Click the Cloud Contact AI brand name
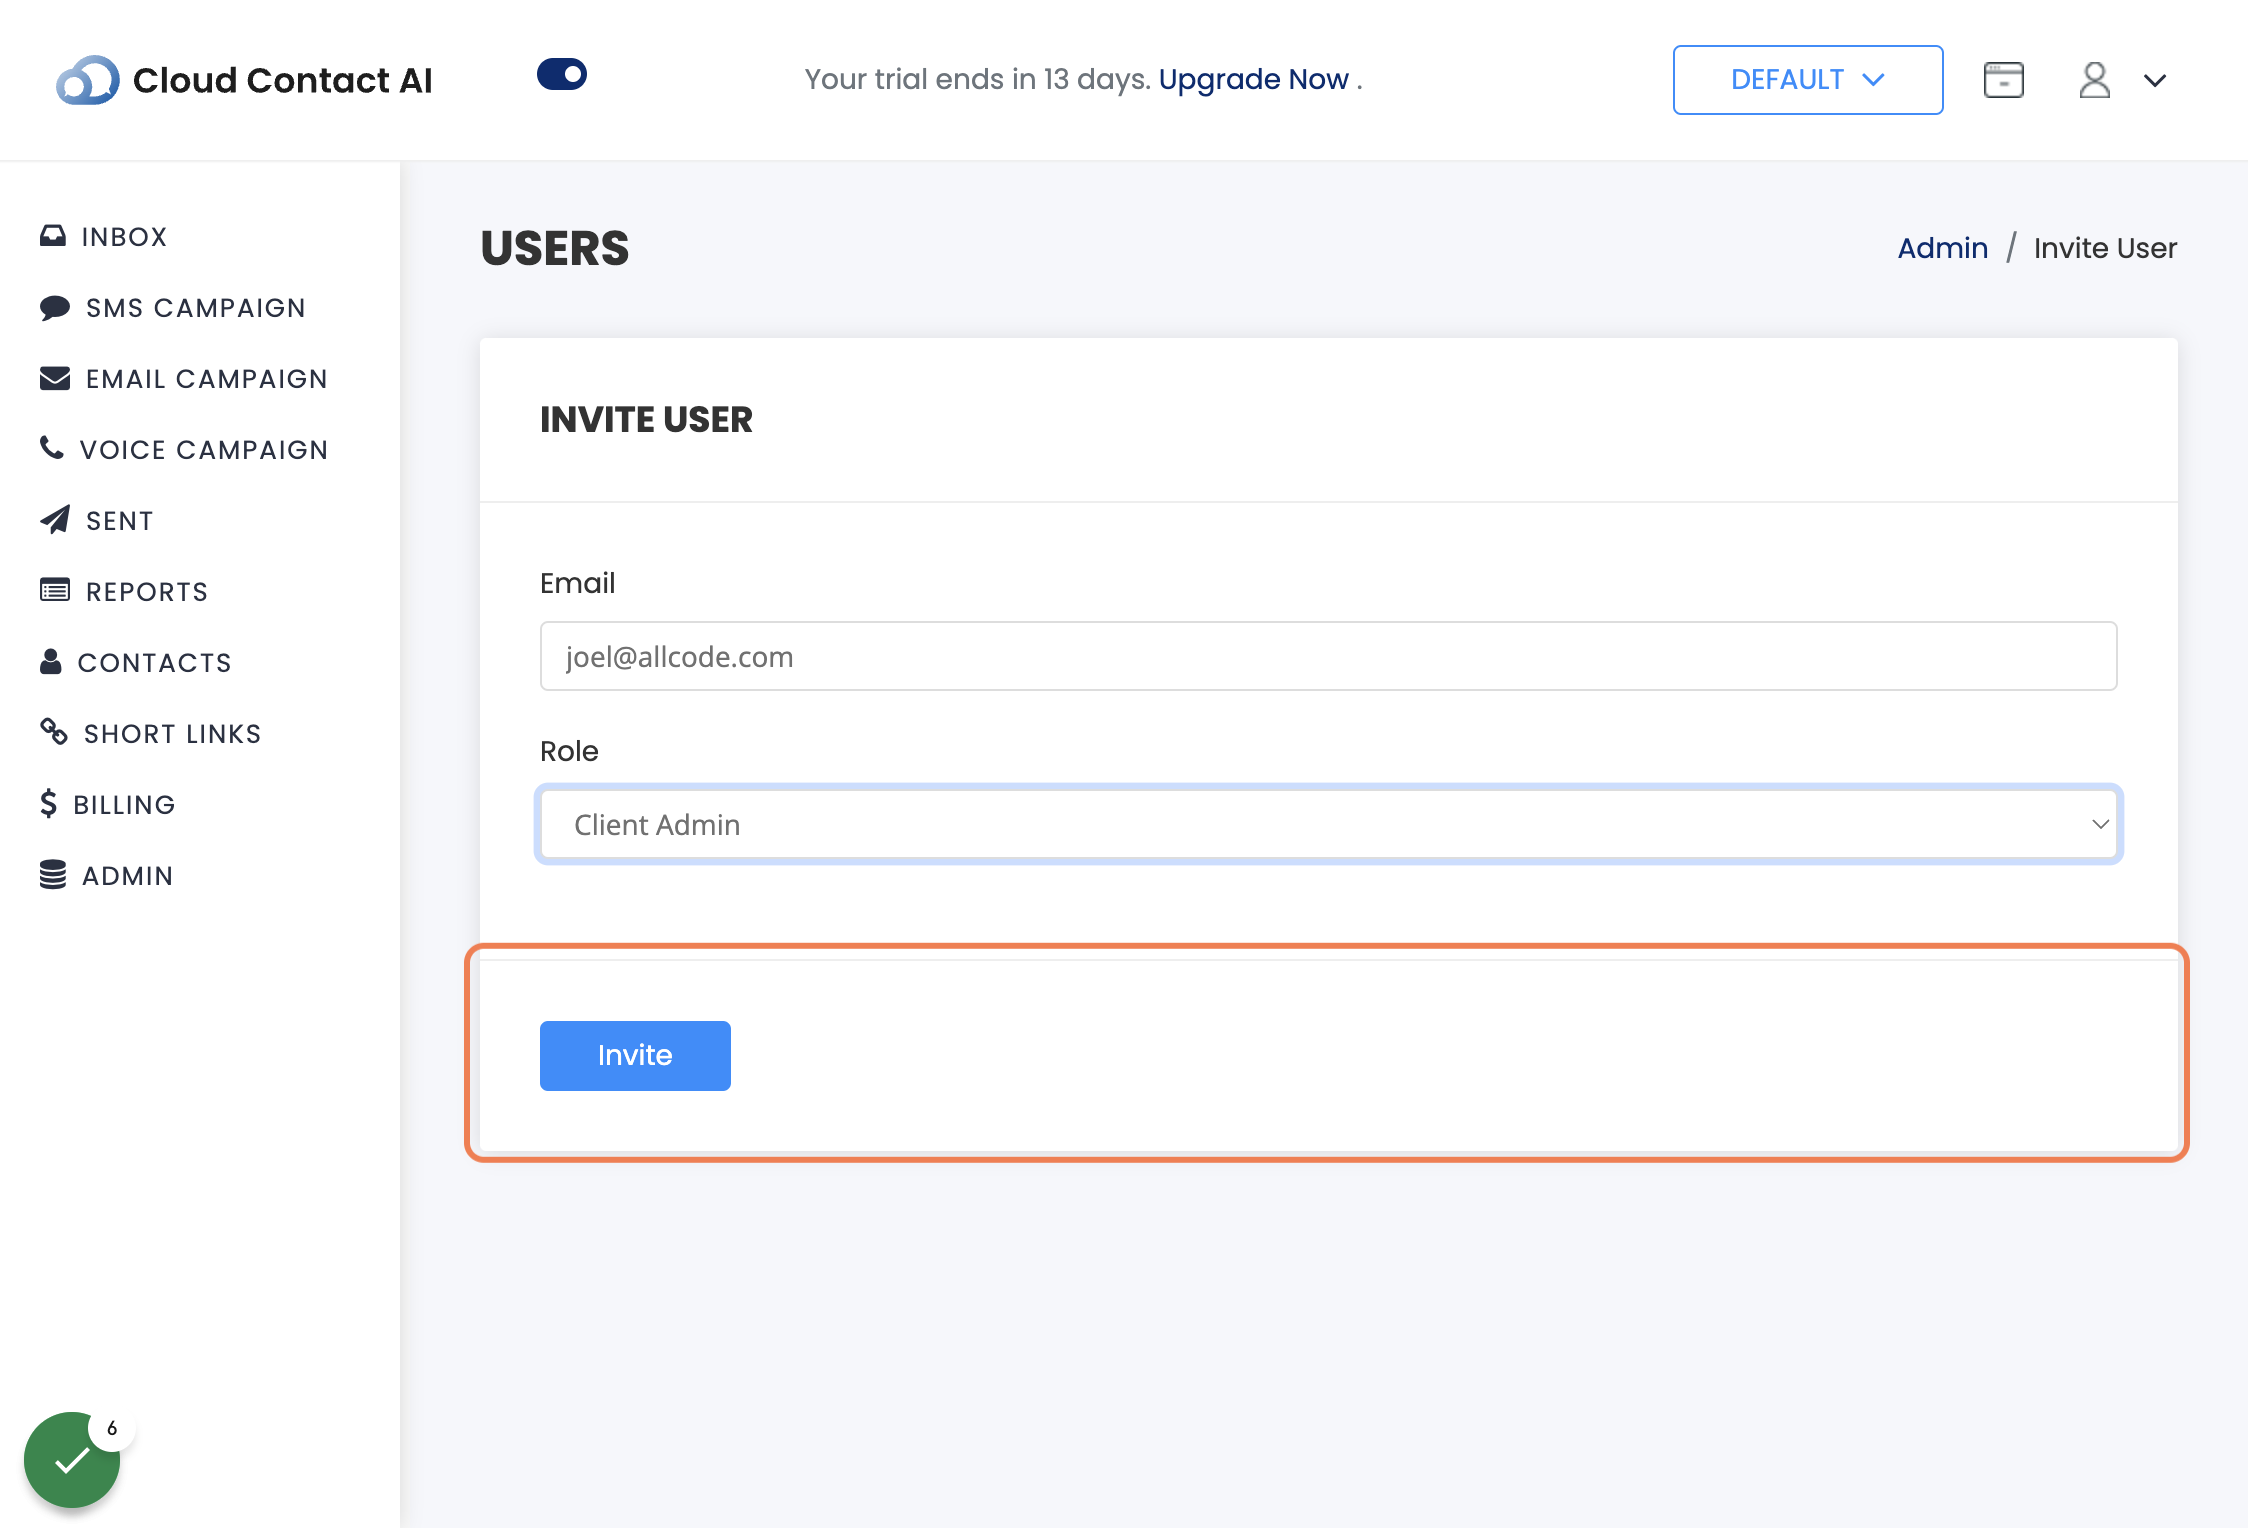This screenshot has width=2248, height=1528. pos(283,80)
